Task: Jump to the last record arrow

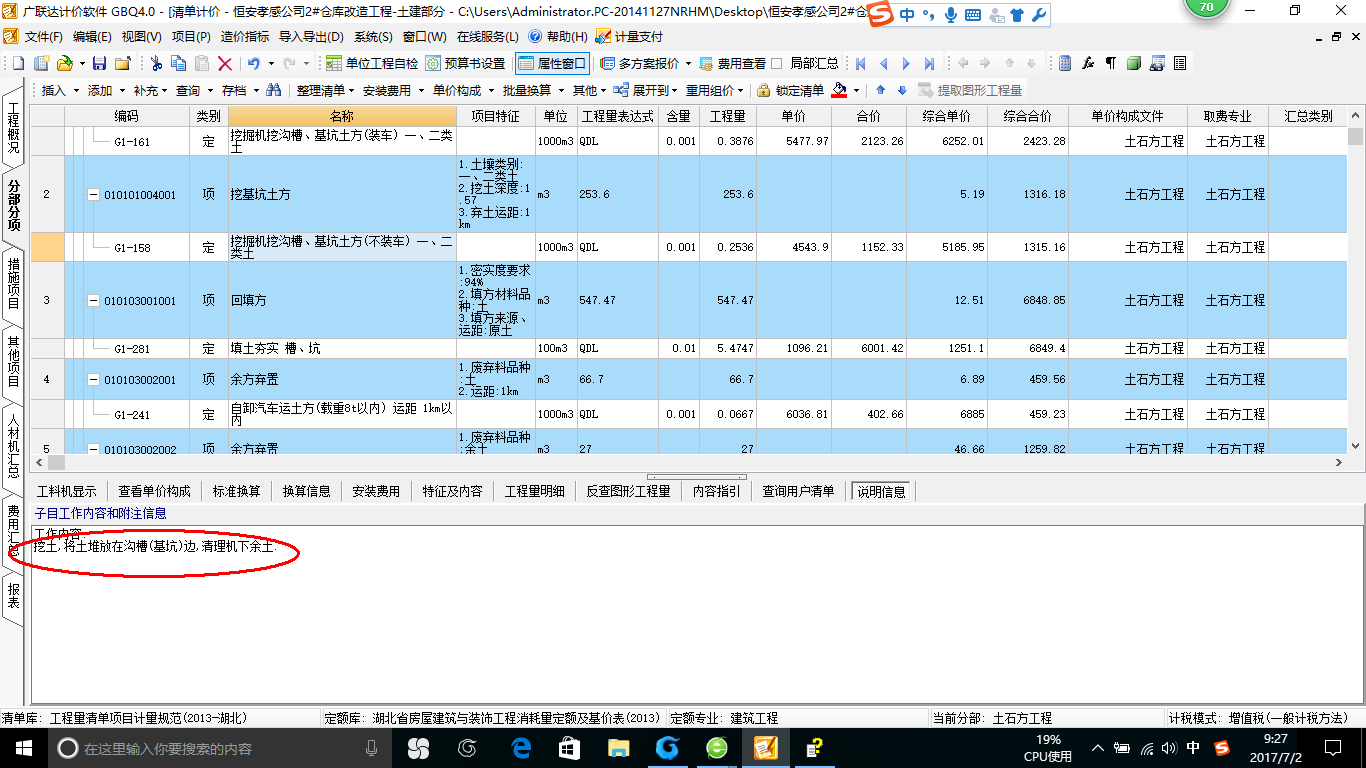Action: click(x=929, y=63)
